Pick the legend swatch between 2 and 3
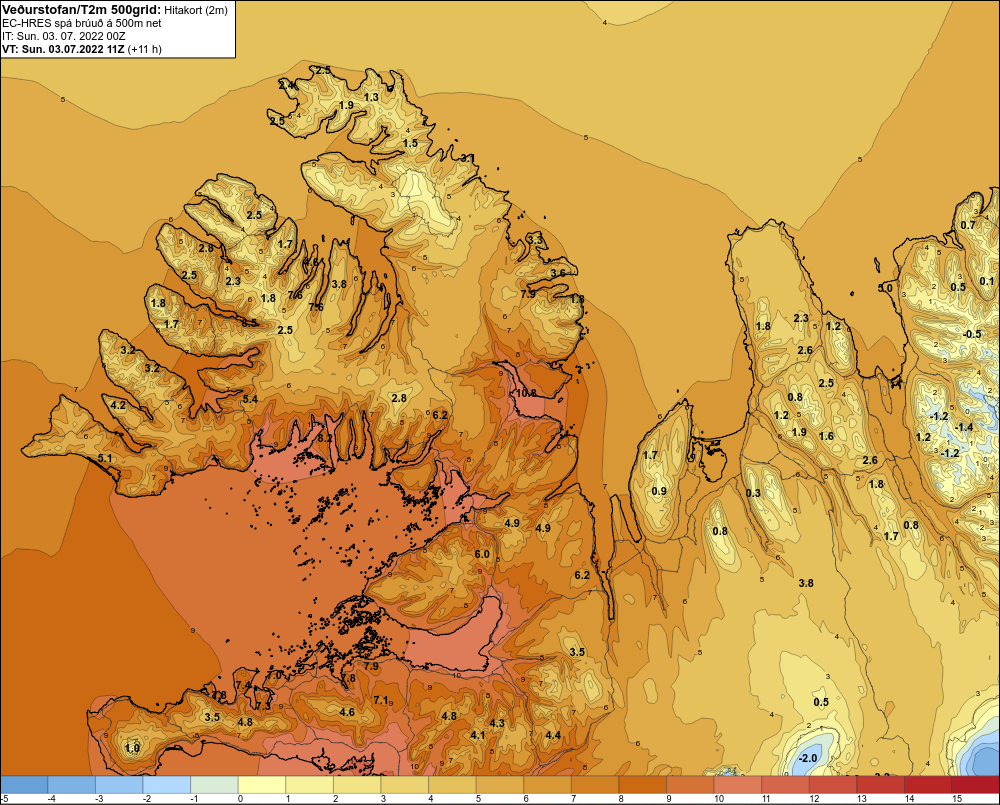Screen dimensions: 1000x805 pos(357,784)
